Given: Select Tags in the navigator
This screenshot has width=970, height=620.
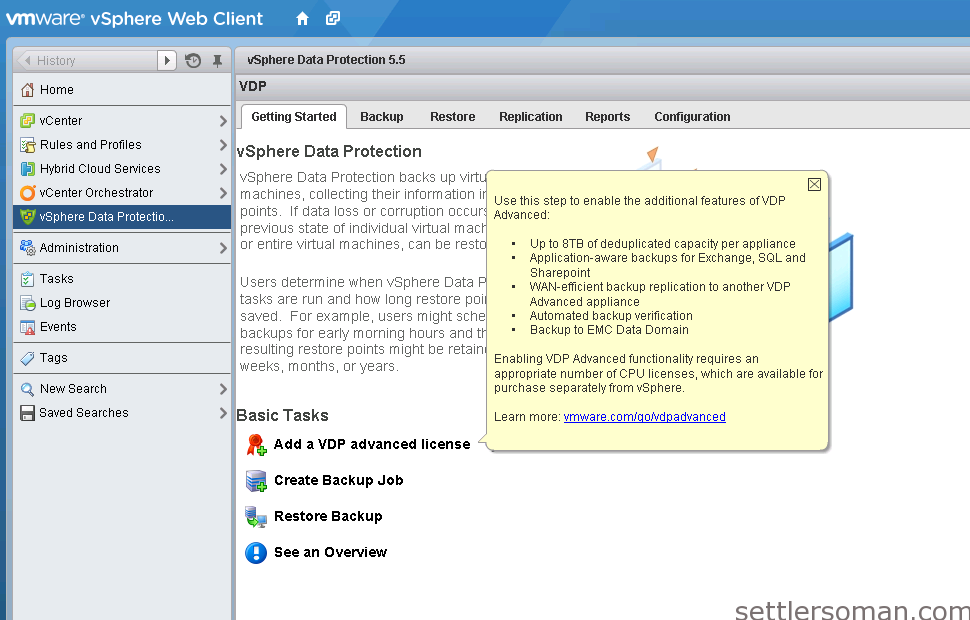Looking at the screenshot, I should coord(122,358).
